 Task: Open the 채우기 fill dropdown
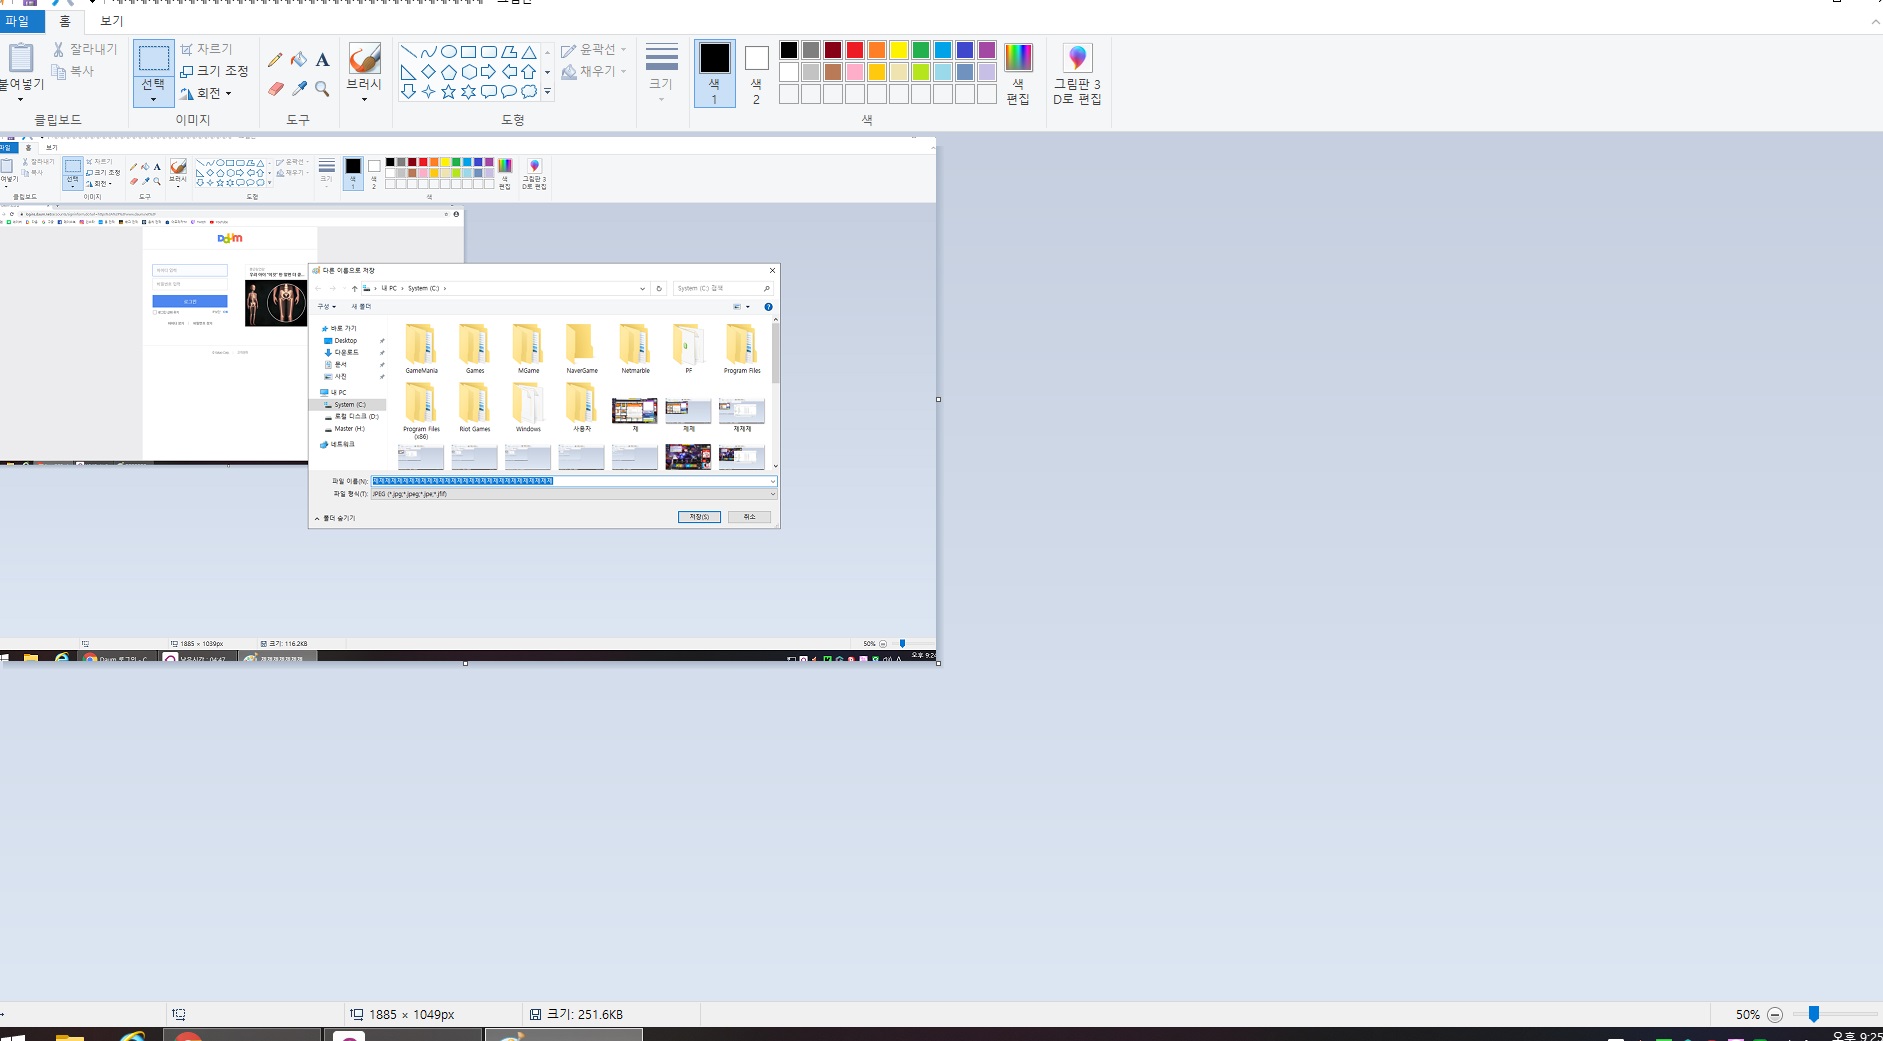coord(594,71)
